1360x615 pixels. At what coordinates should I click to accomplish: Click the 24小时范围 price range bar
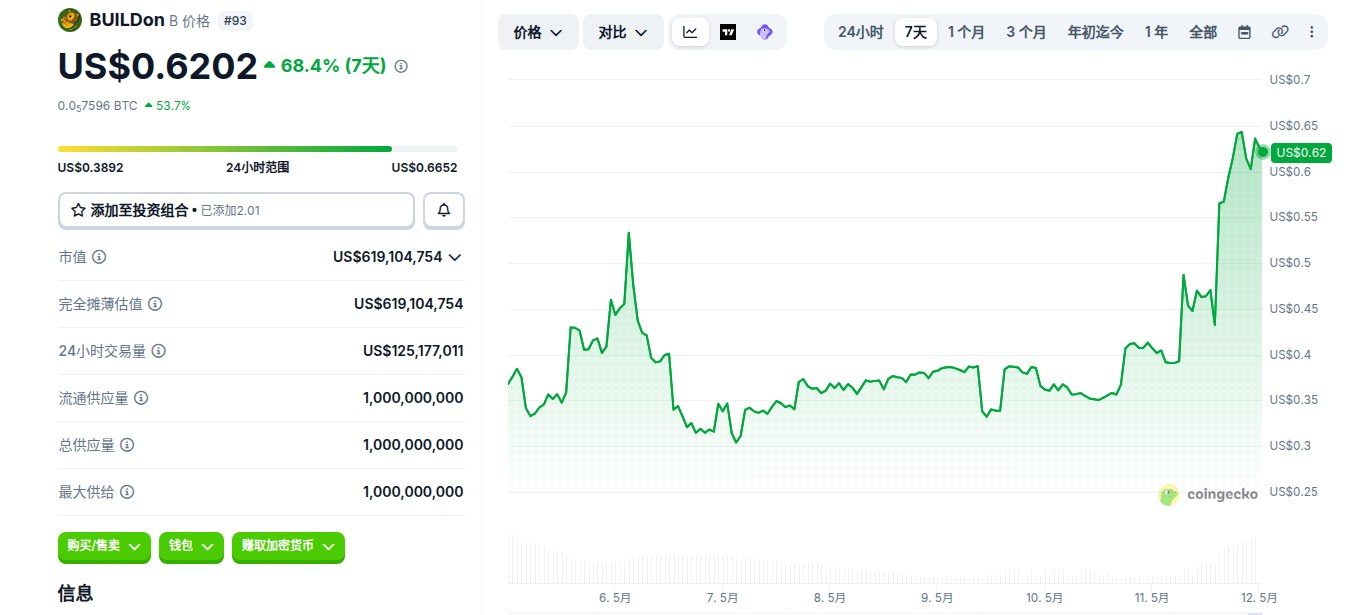pos(258,149)
